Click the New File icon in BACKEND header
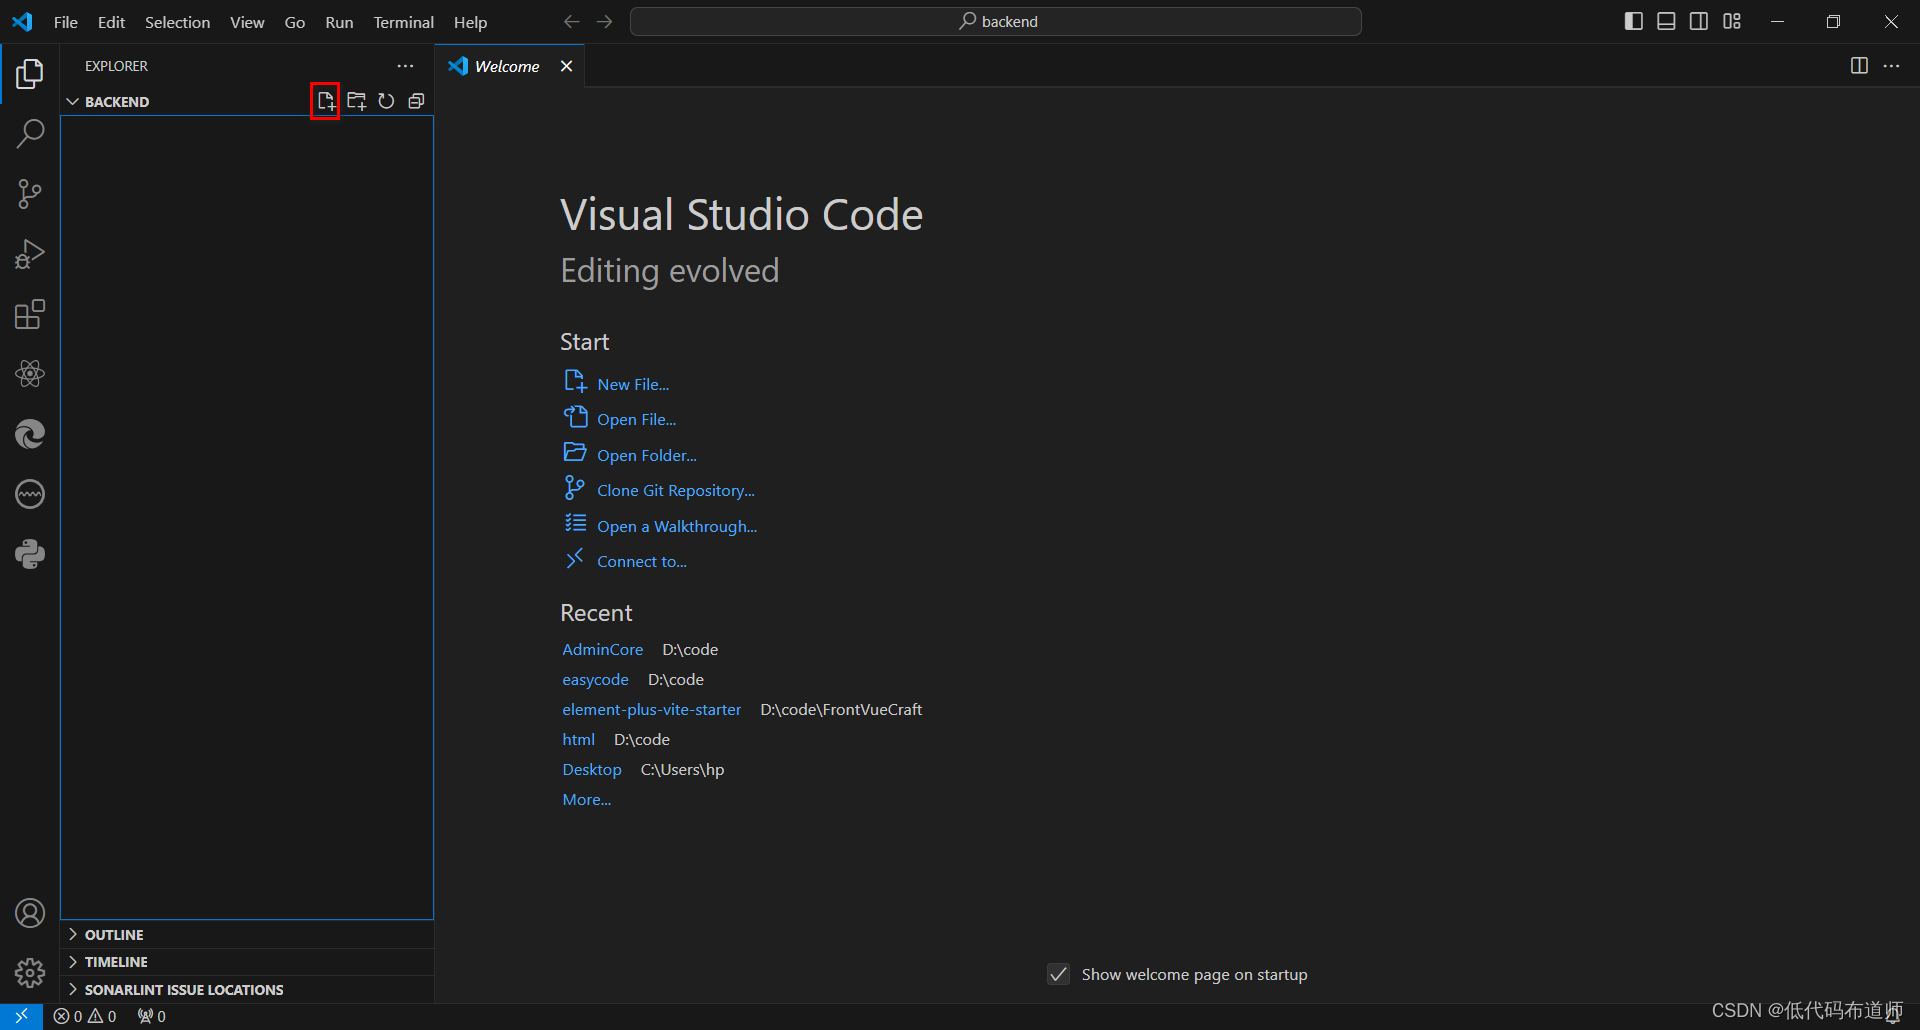The image size is (1920, 1030). point(326,101)
